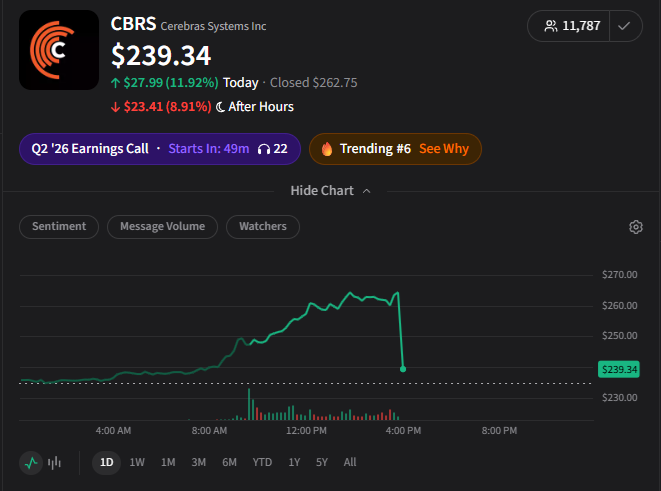This screenshot has width=661, height=491.
Task: Click the 4:00 PM time label
Action: [x=403, y=431]
